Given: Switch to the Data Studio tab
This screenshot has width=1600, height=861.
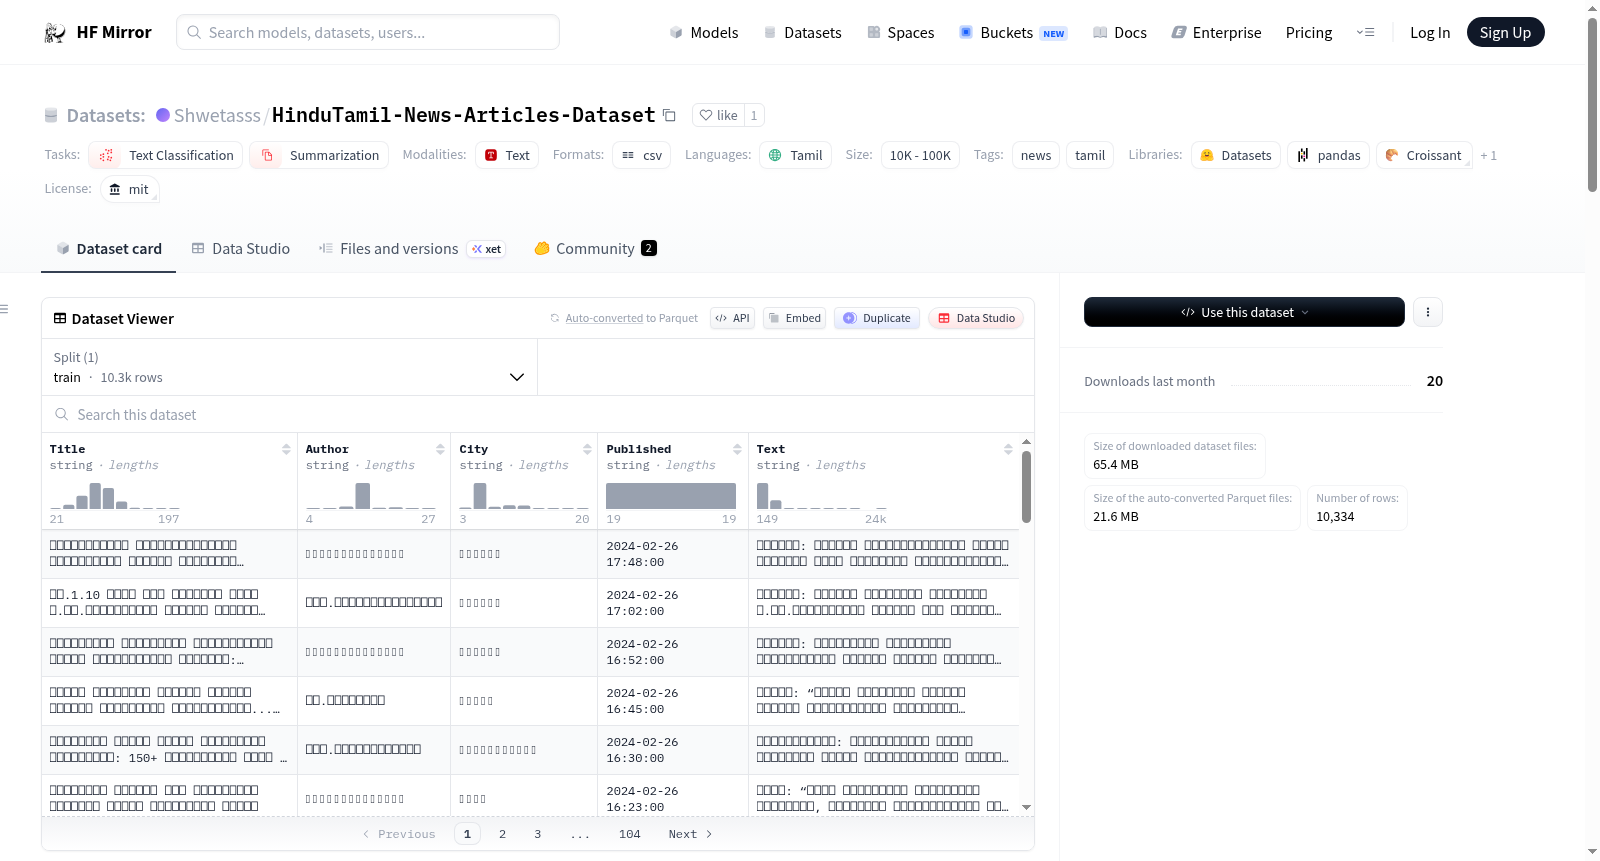Looking at the screenshot, I should [241, 249].
